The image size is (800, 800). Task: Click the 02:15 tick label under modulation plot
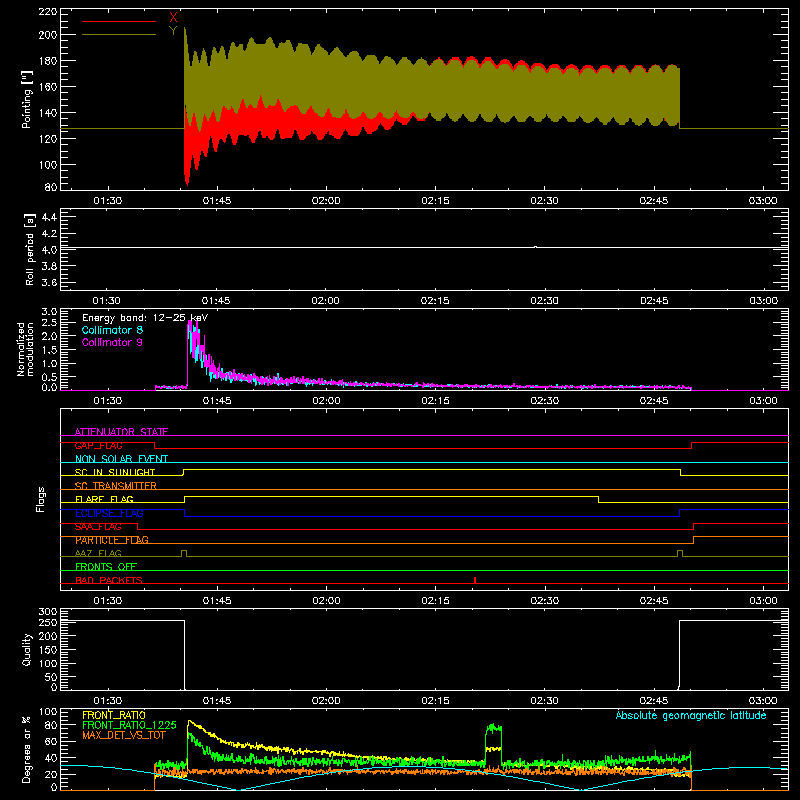point(435,401)
